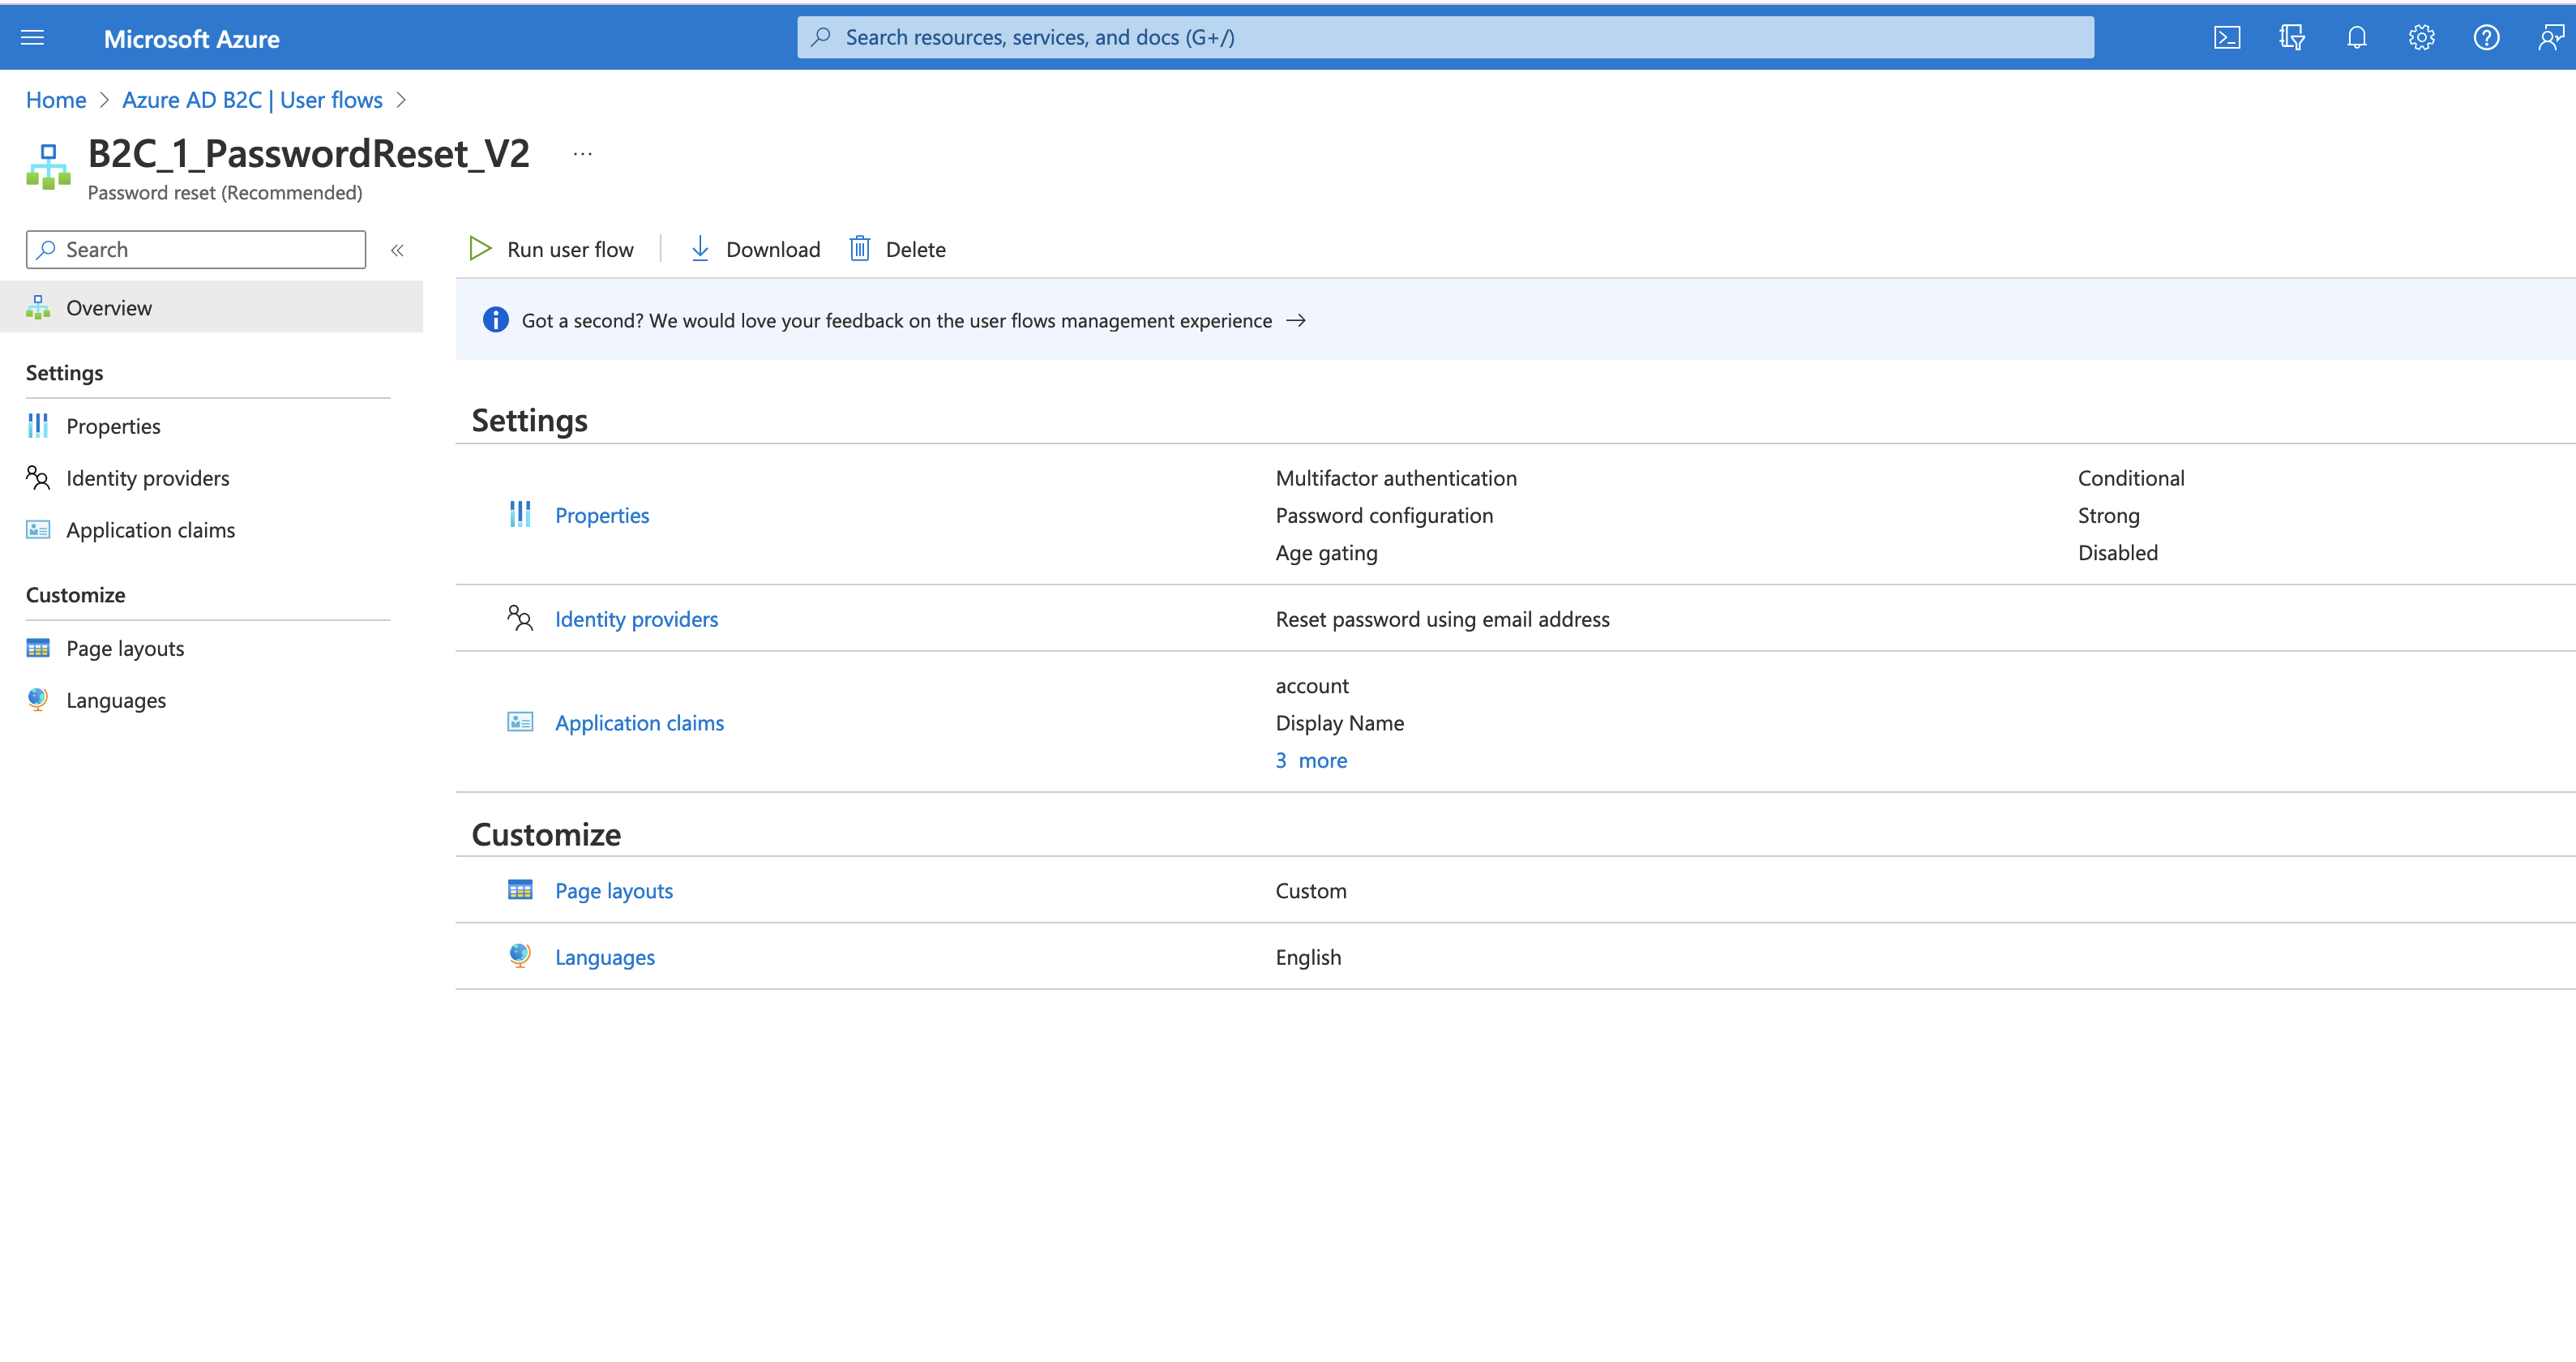Click the Age gating label
The width and height of the screenshot is (2576, 1362).
[1326, 552]
